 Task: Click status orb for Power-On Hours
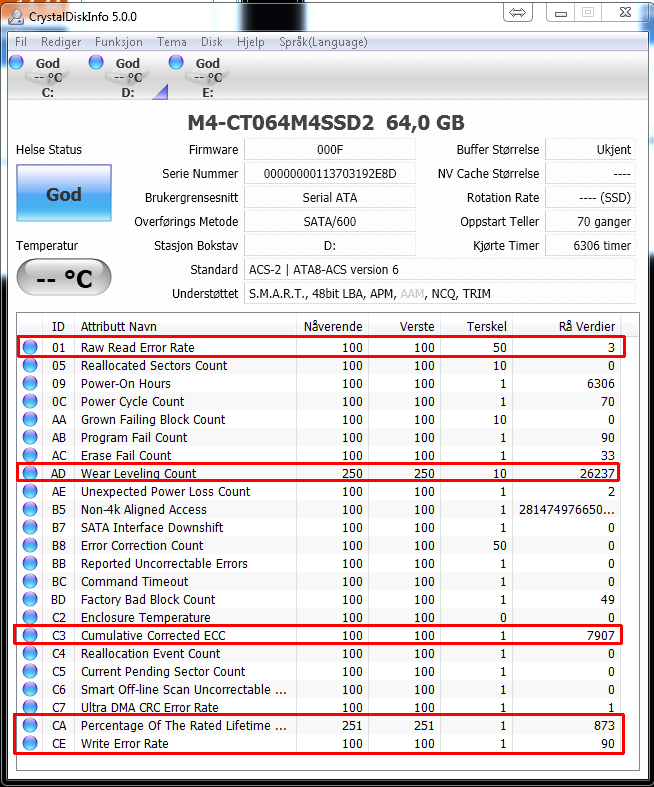[x=30, y=383]
